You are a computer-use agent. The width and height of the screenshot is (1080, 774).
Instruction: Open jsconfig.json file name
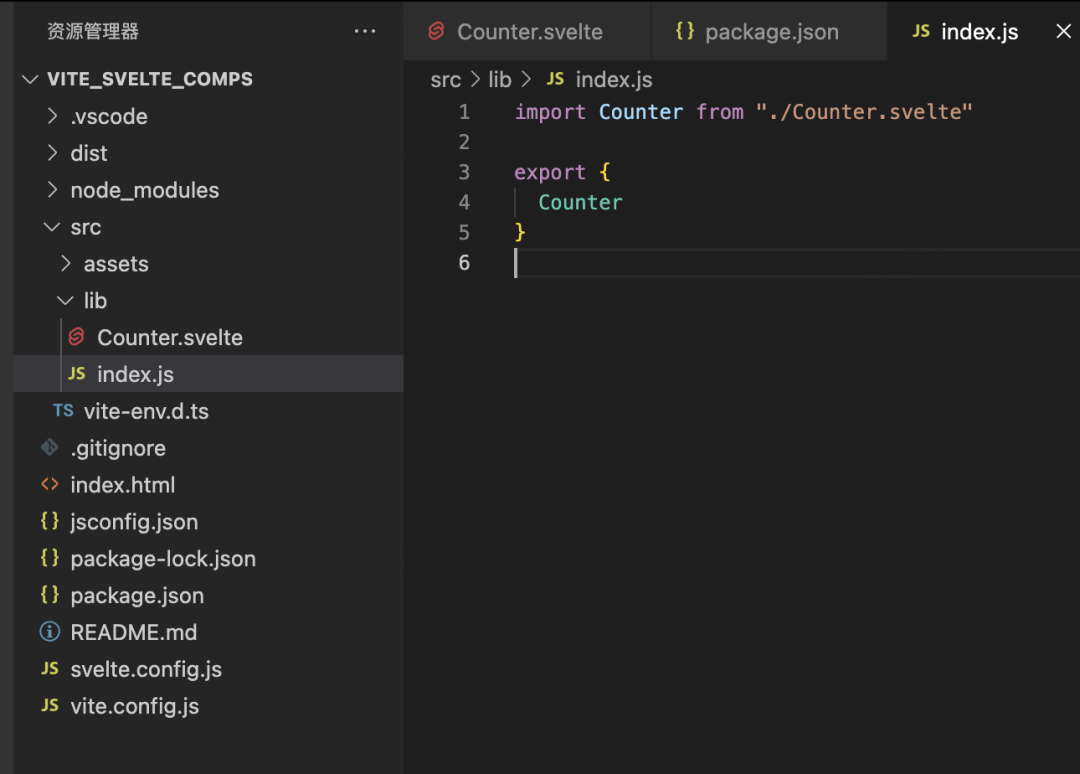point(134,522)
